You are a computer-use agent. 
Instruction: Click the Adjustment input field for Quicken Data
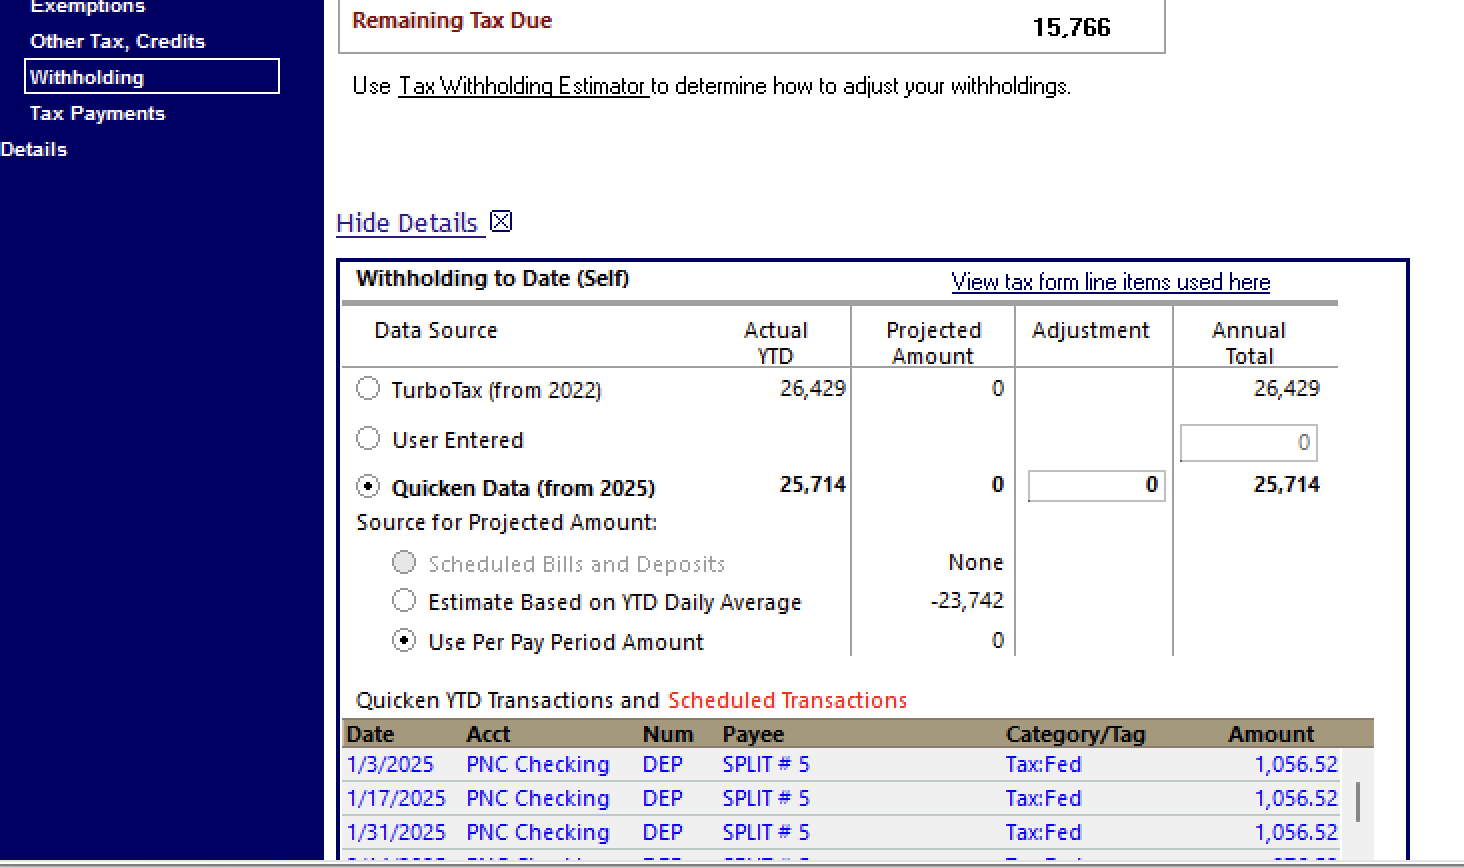point(1097,486)
